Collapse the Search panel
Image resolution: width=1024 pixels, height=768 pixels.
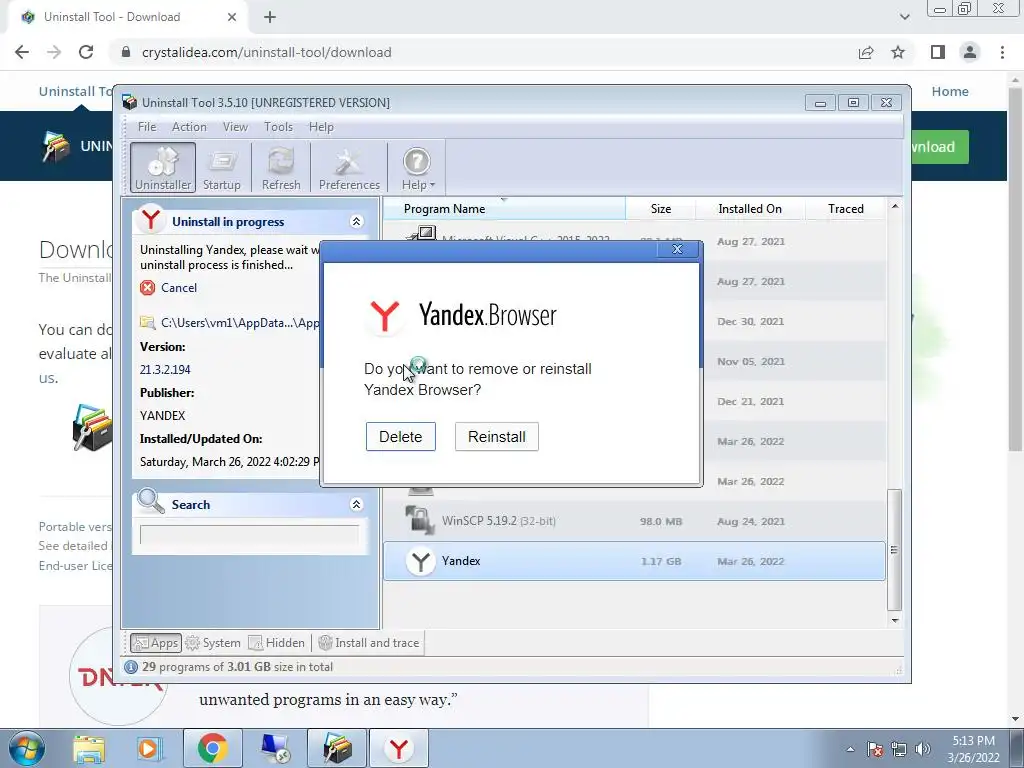pos(356,504)
